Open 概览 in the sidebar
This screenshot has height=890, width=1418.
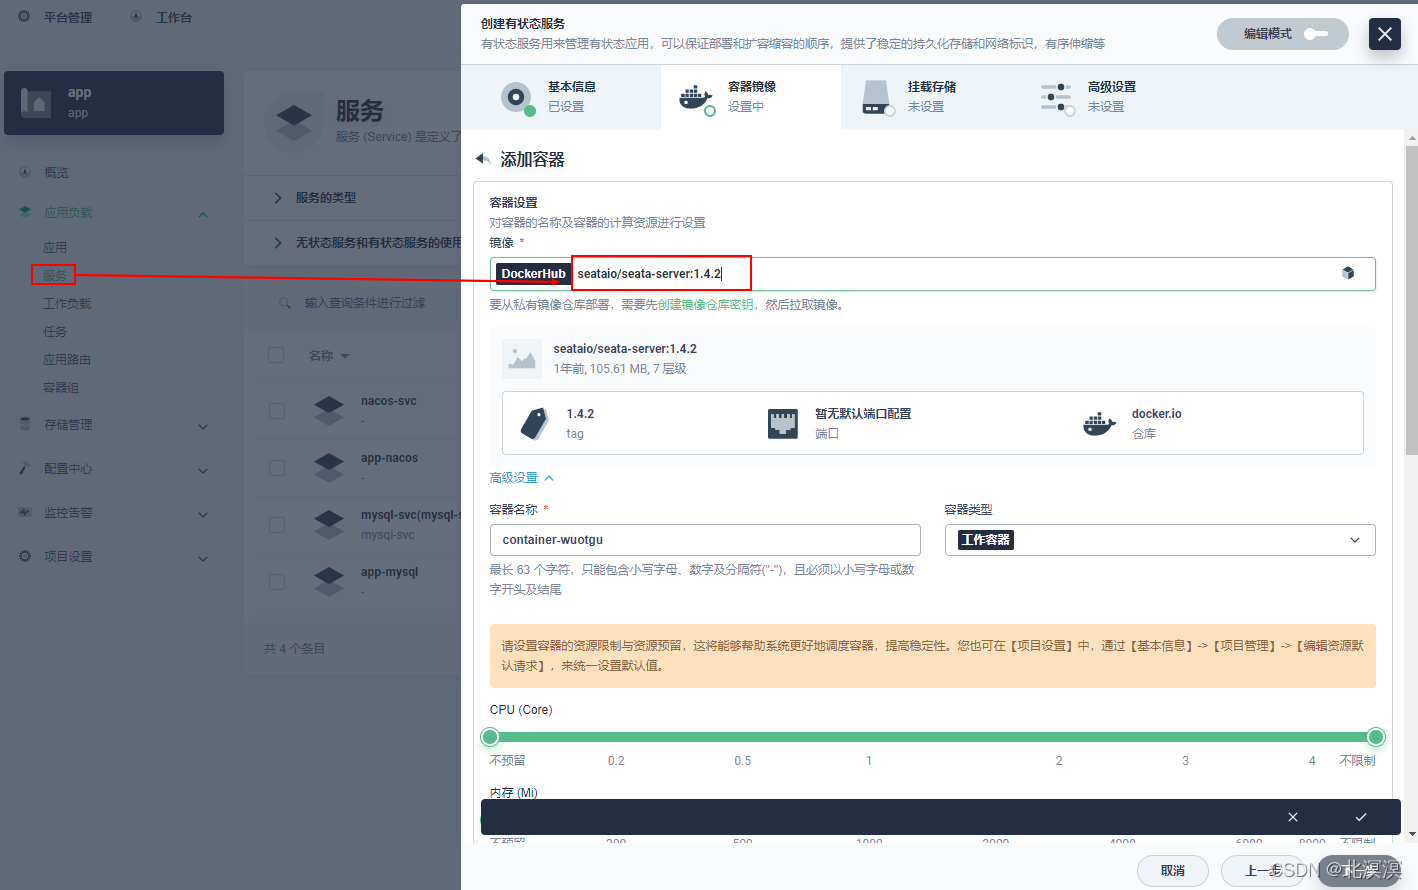[56, 173]
